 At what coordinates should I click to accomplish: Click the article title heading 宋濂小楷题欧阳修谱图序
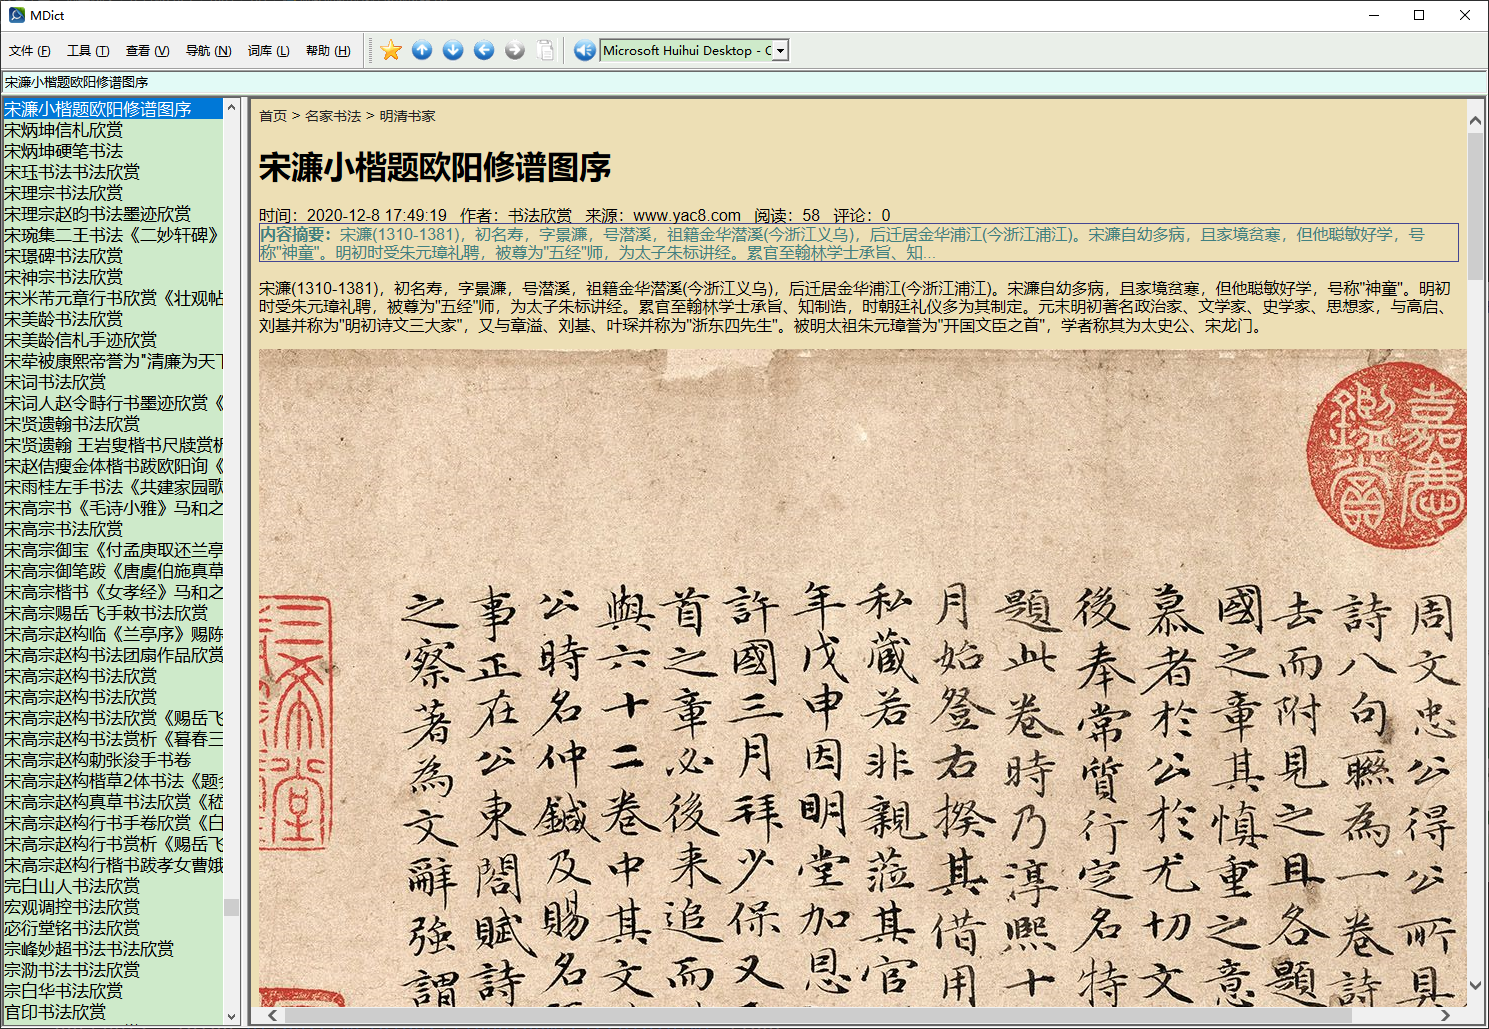(x=435, y=167)
